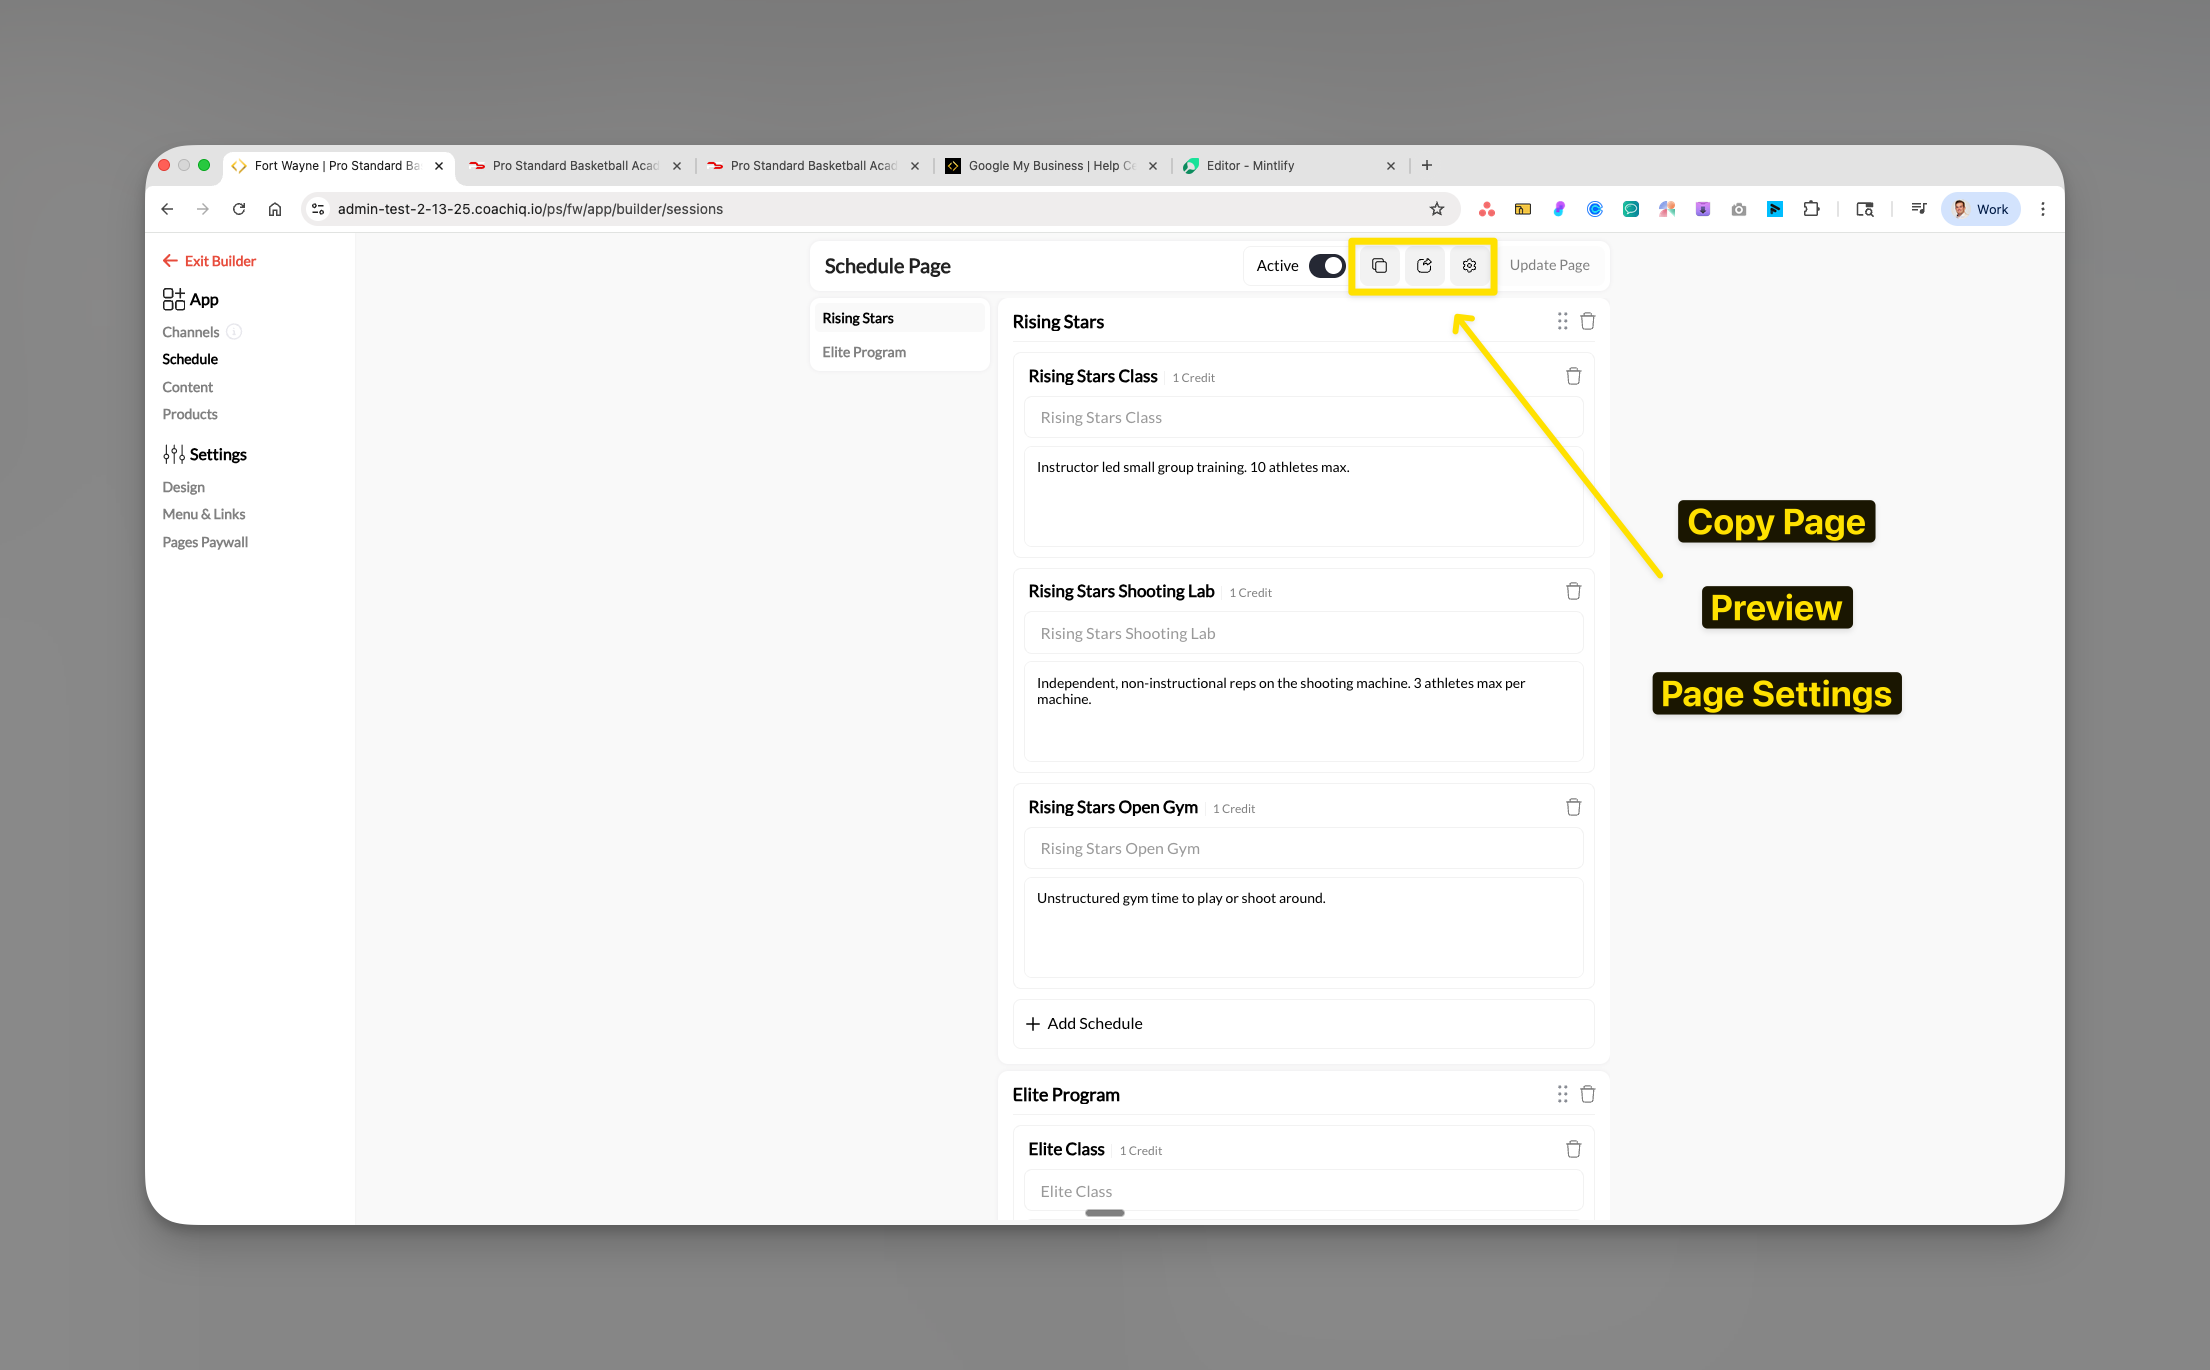This screenshot has height=1370, width=2210.
Task: Open Page Settings via the gear icon
Action: 1469,265
